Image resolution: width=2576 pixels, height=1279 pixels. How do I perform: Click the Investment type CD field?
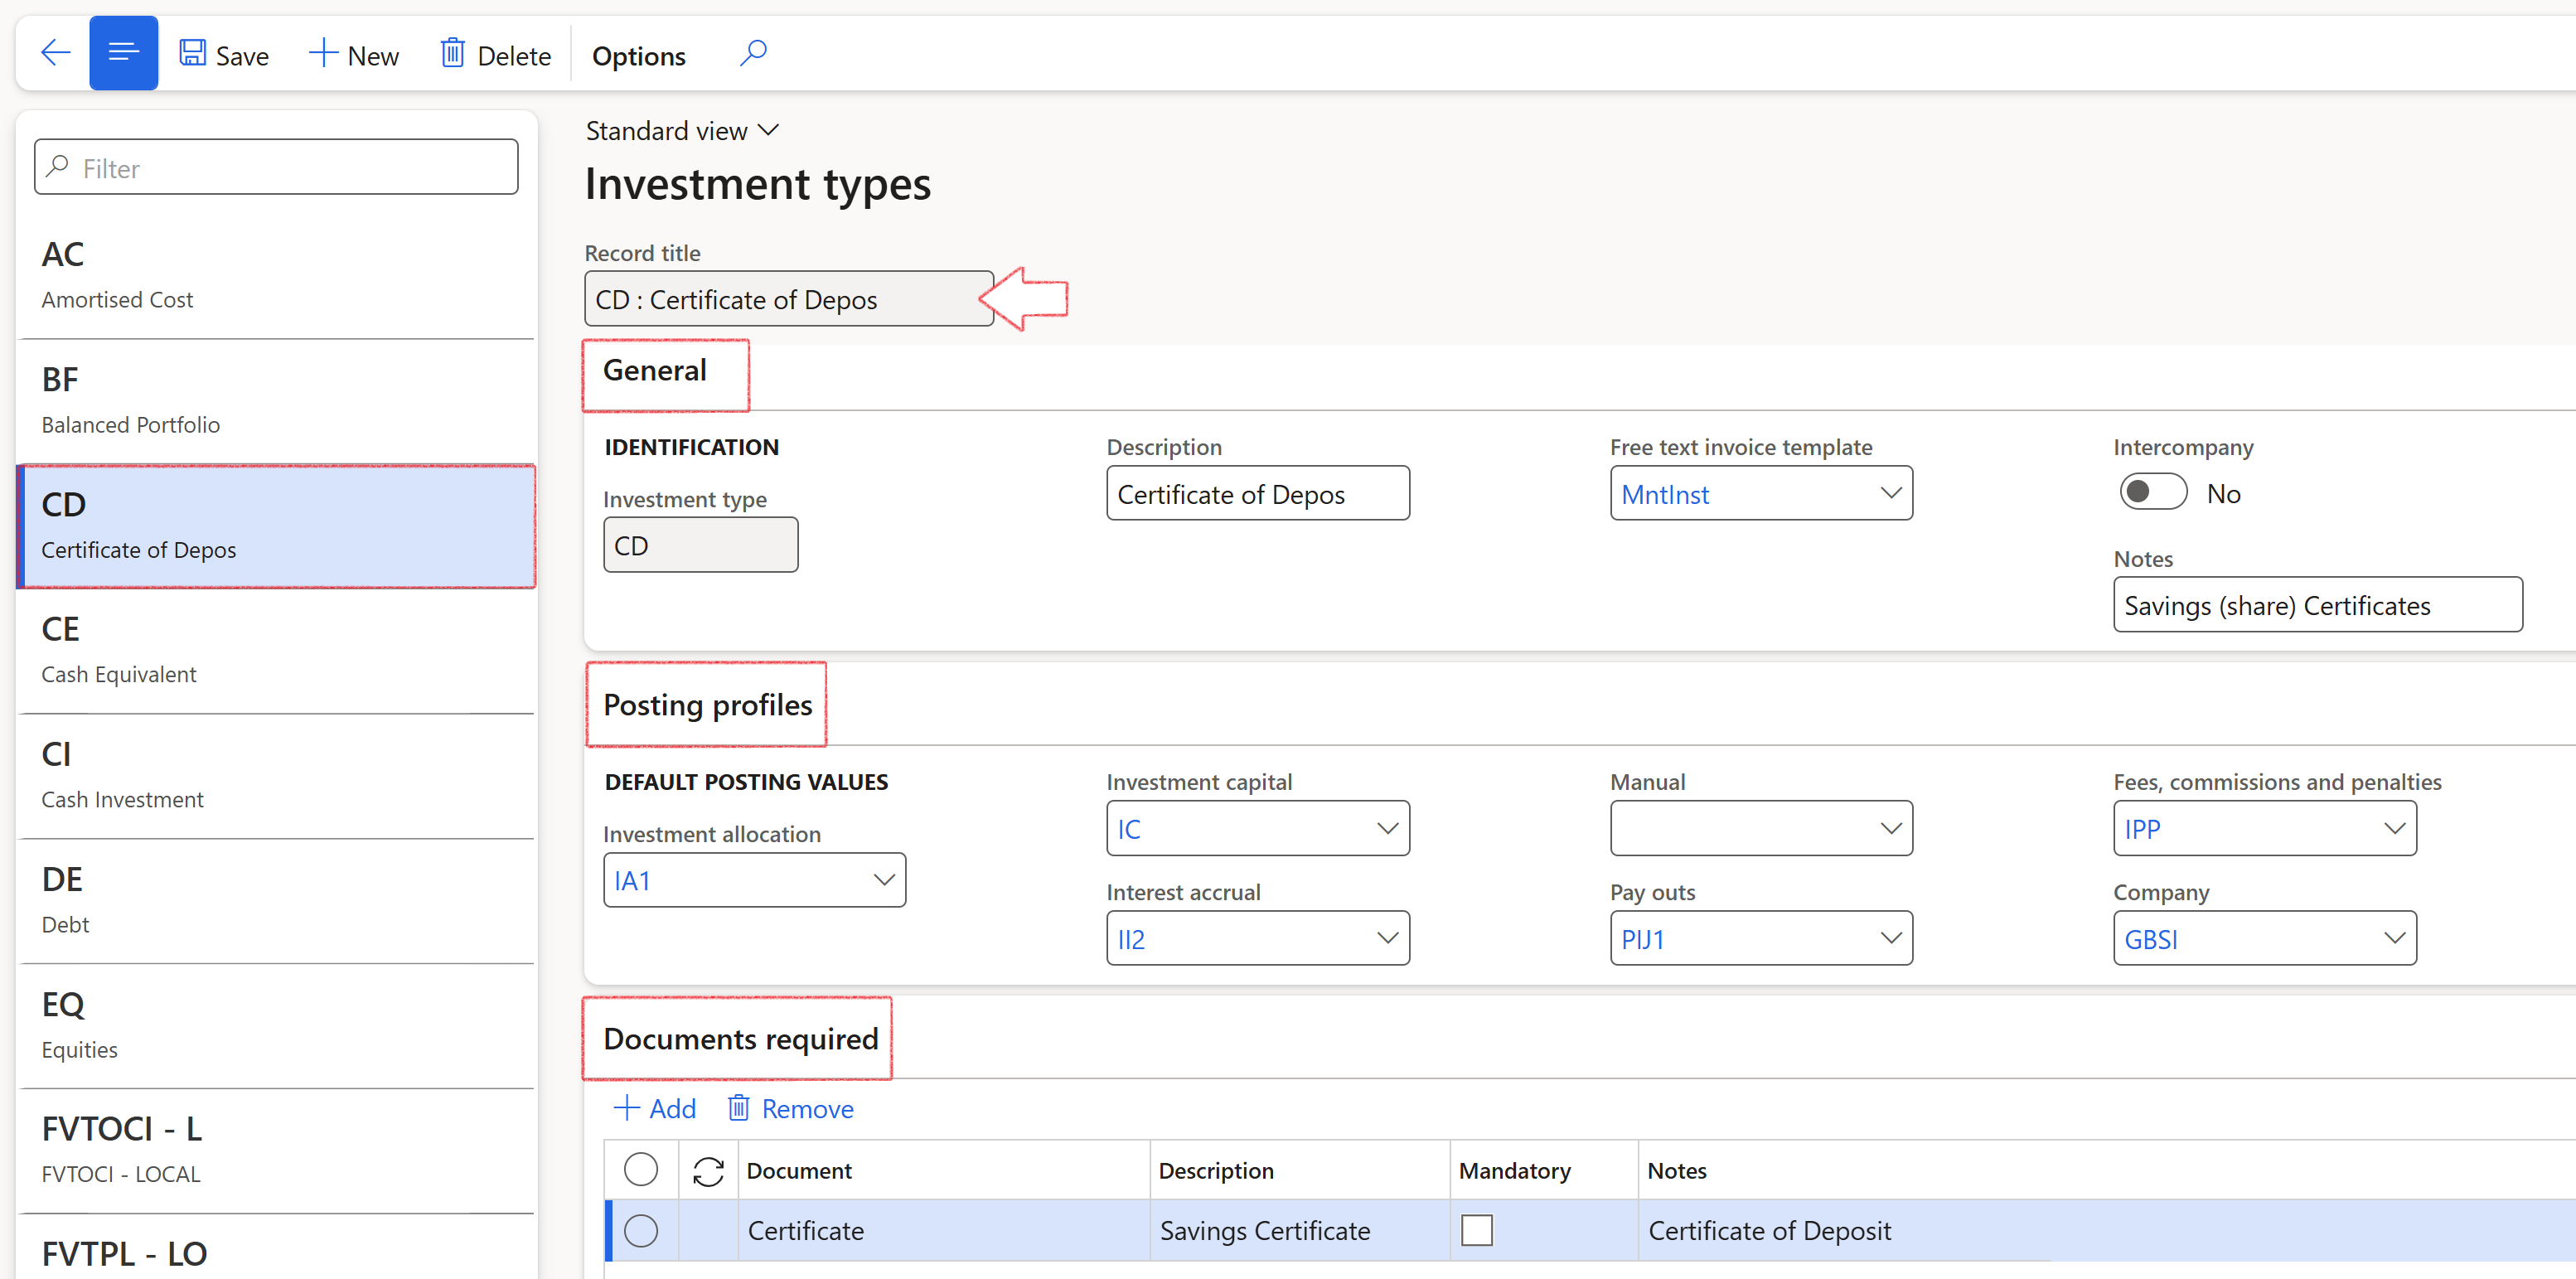[x=700, y=545]
